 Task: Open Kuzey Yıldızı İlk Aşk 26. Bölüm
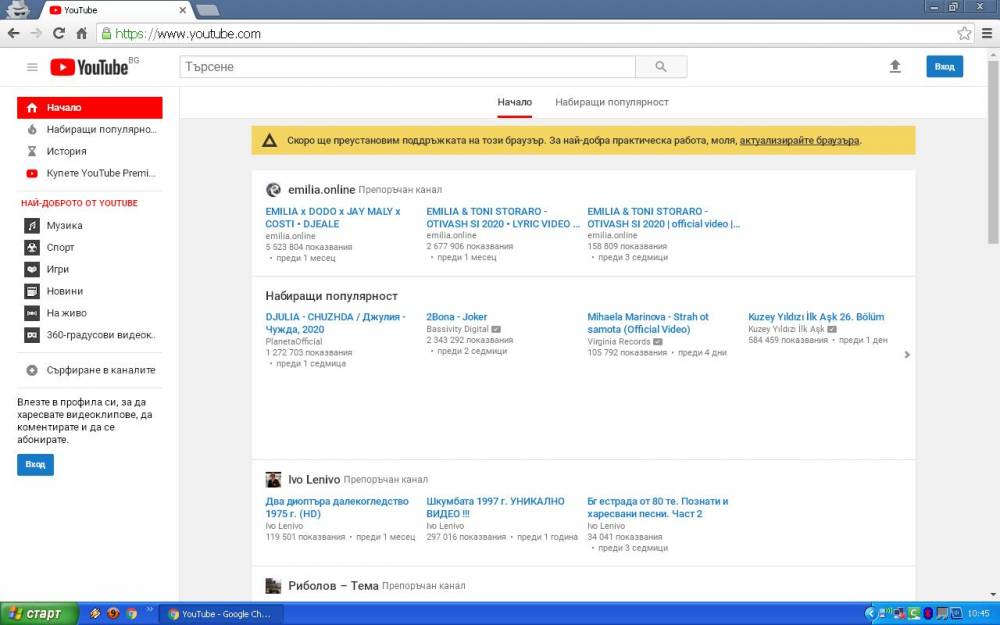(x=816, y=317)
